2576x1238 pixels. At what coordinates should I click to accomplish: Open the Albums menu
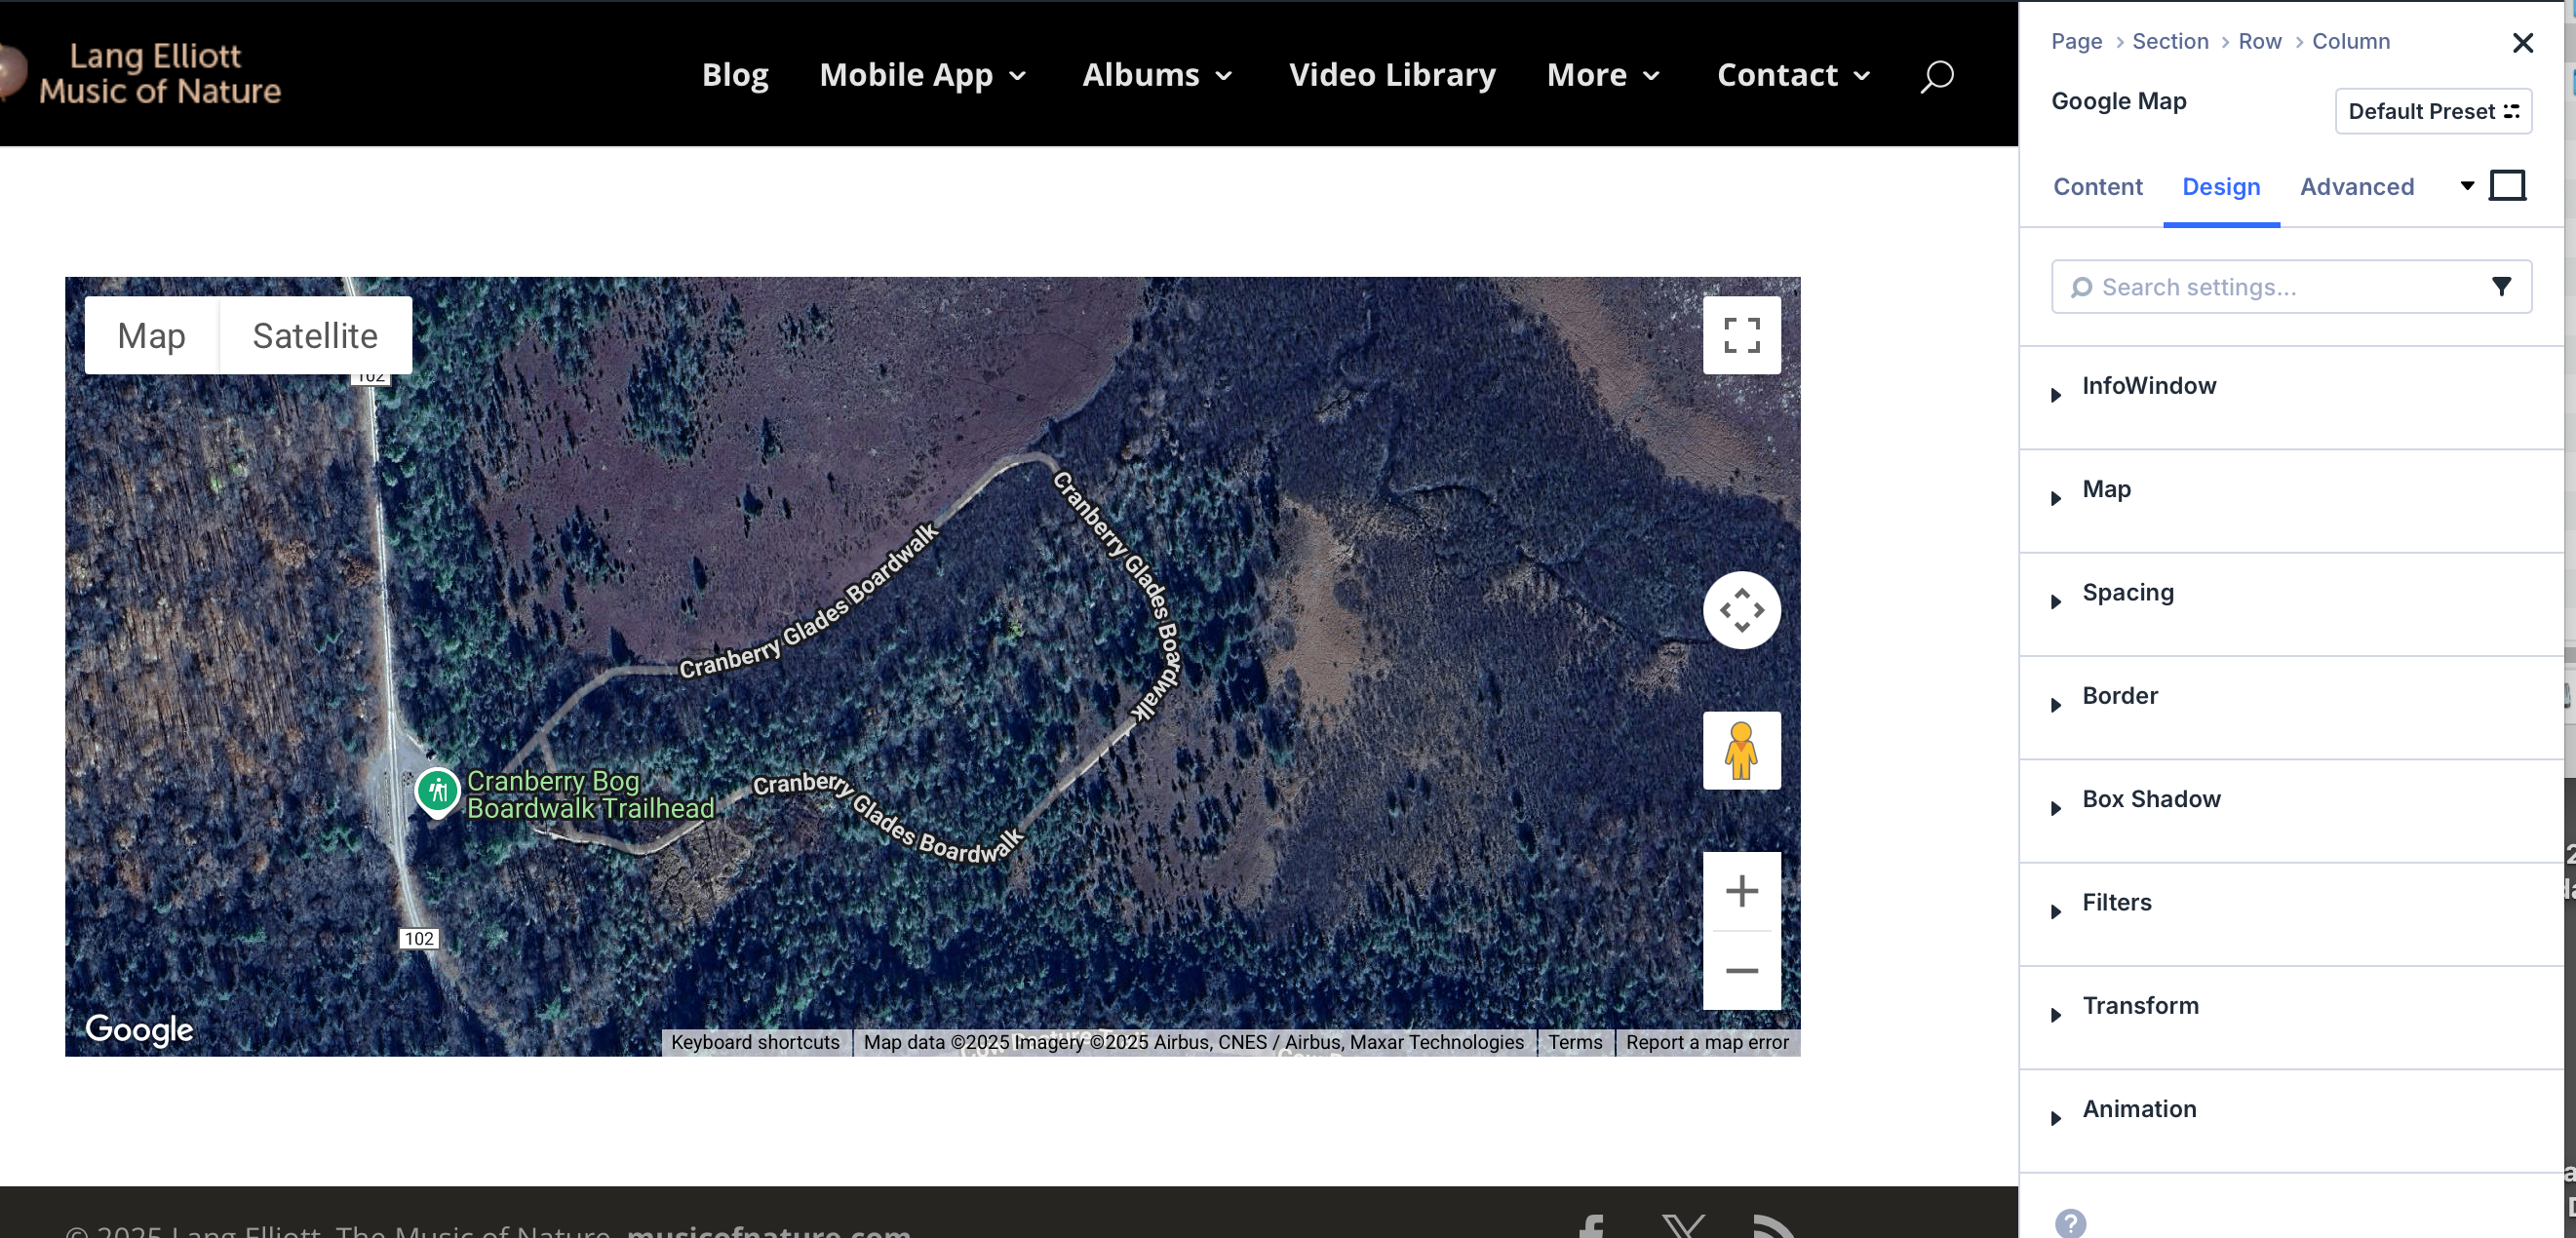click(x=1157, y=75)
